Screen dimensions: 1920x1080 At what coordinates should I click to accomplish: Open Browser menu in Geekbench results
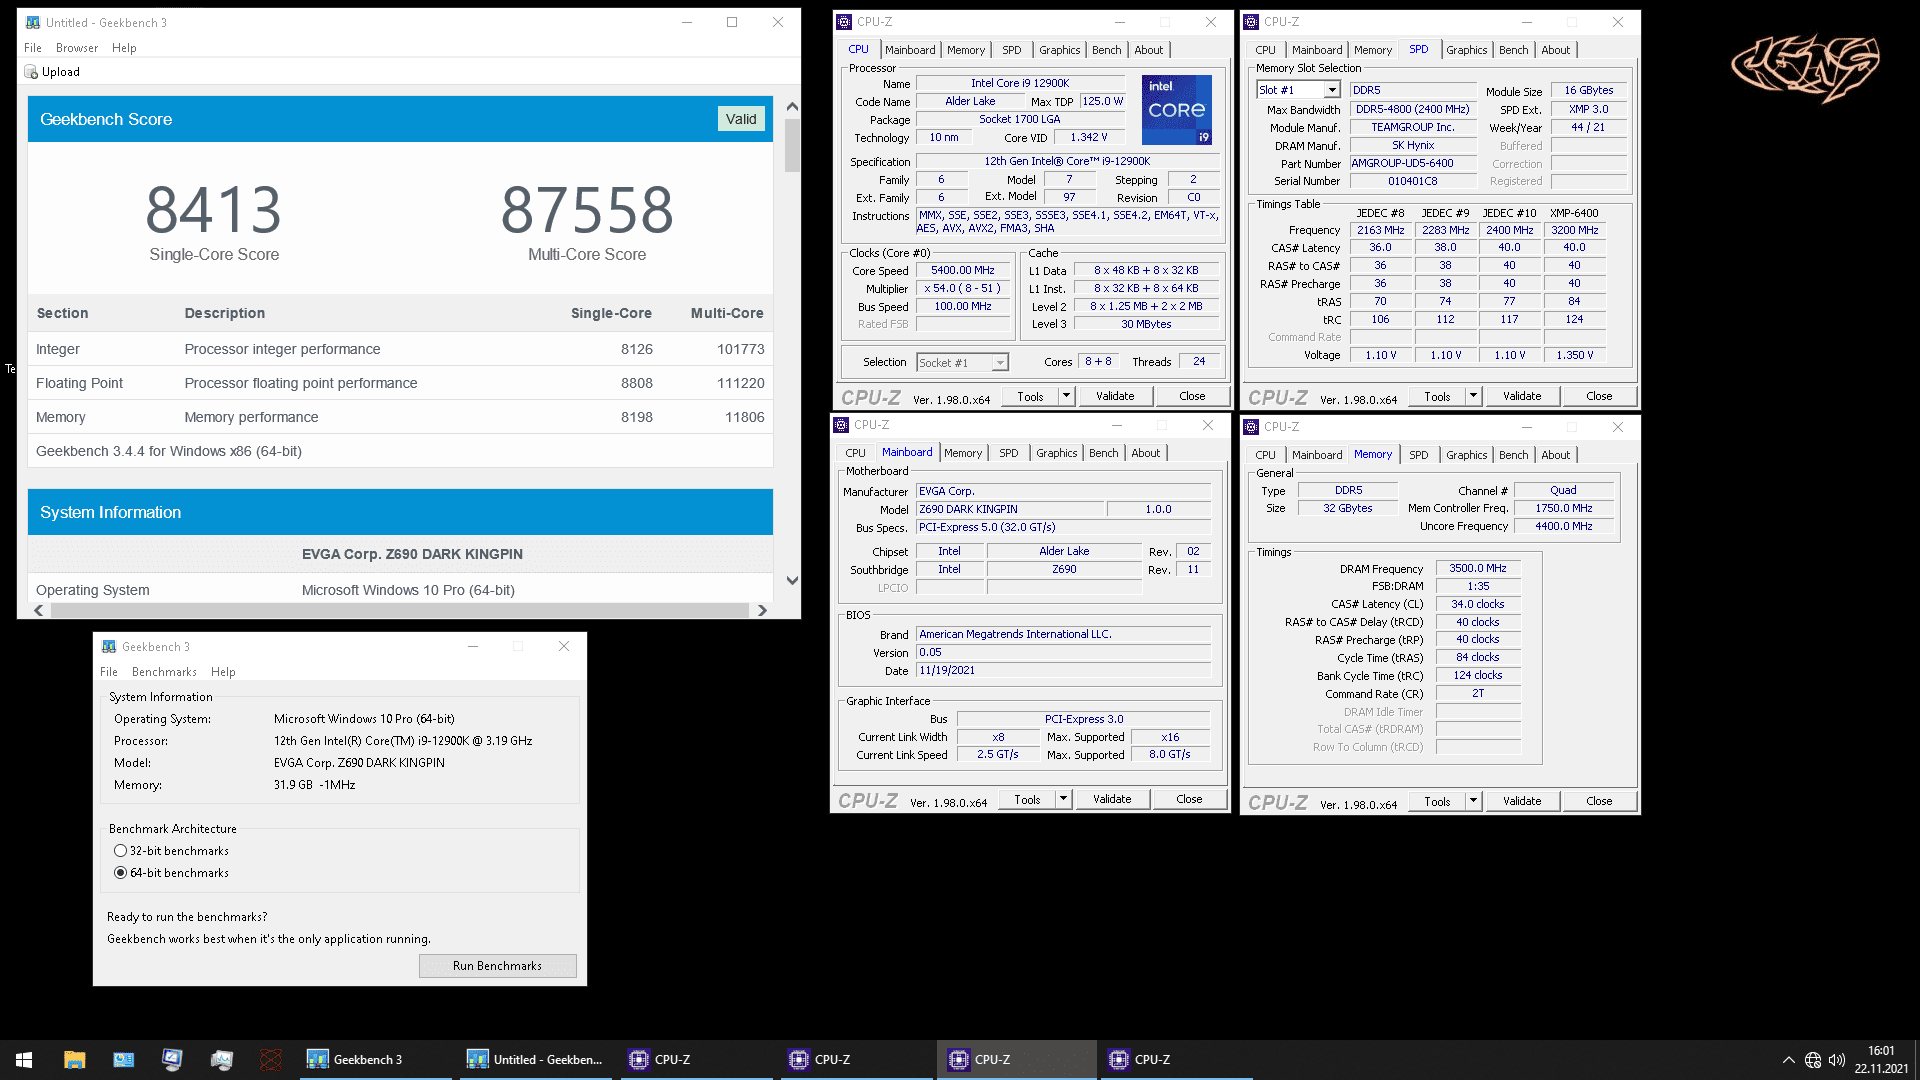77,48
